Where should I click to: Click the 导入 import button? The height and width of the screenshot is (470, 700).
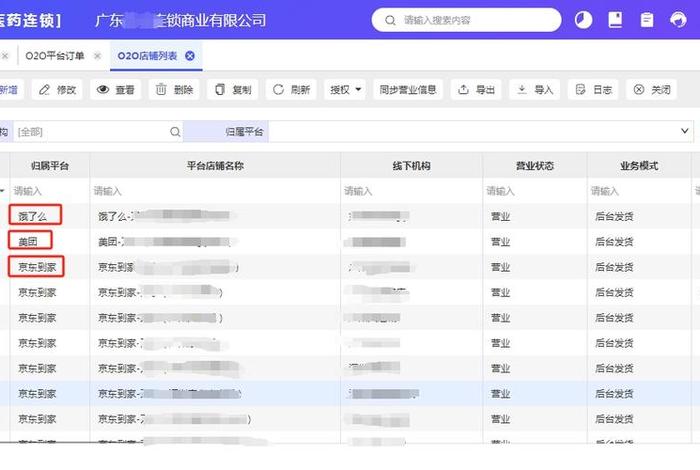point(535,90)
